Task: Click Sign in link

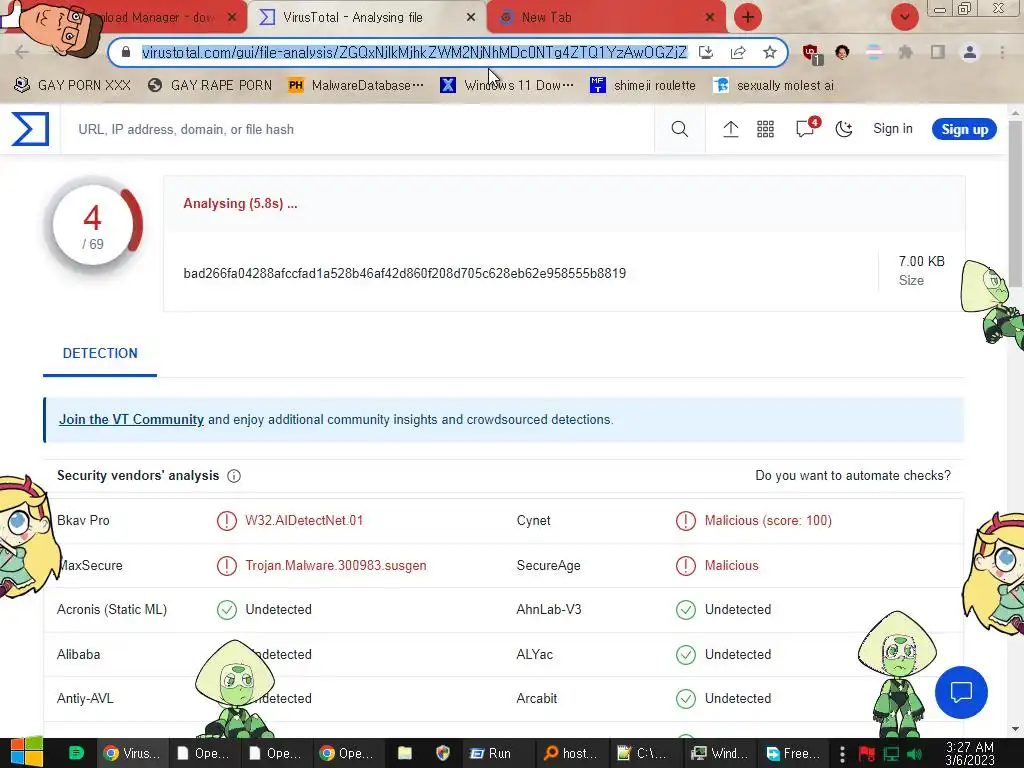Action: click(x=892, y=129)
